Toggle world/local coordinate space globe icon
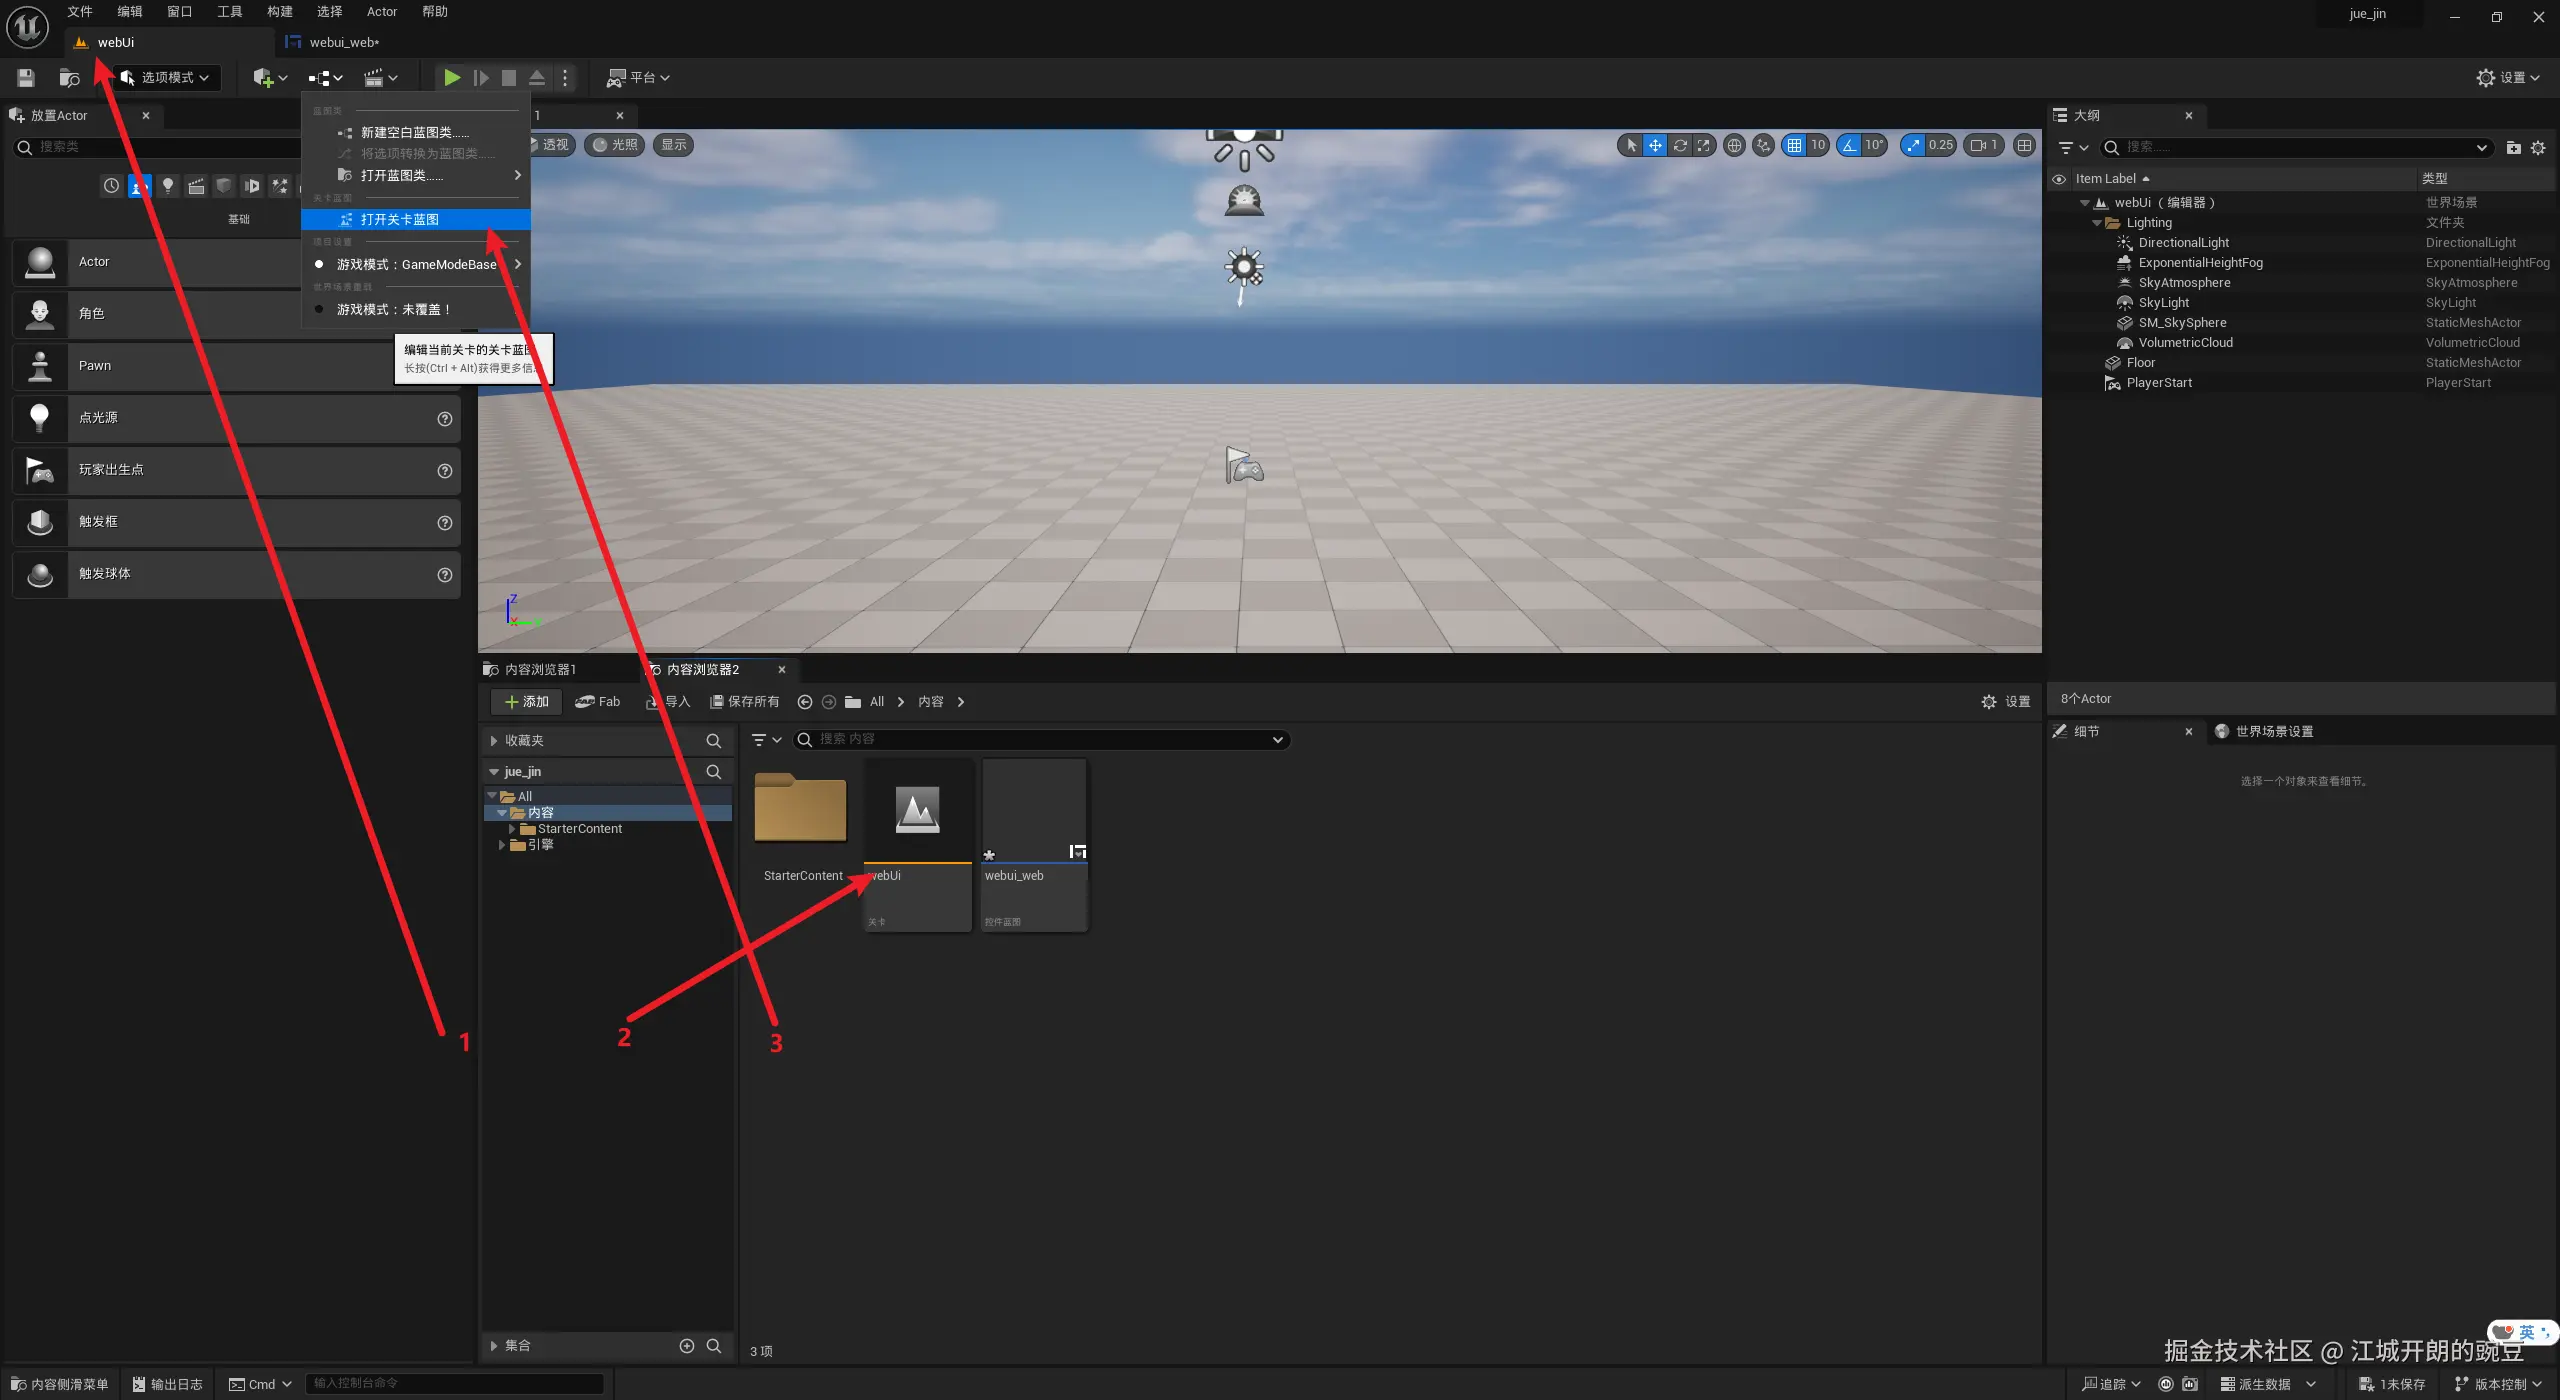Screen dimensions: 2560x1400 [1735, 145]
